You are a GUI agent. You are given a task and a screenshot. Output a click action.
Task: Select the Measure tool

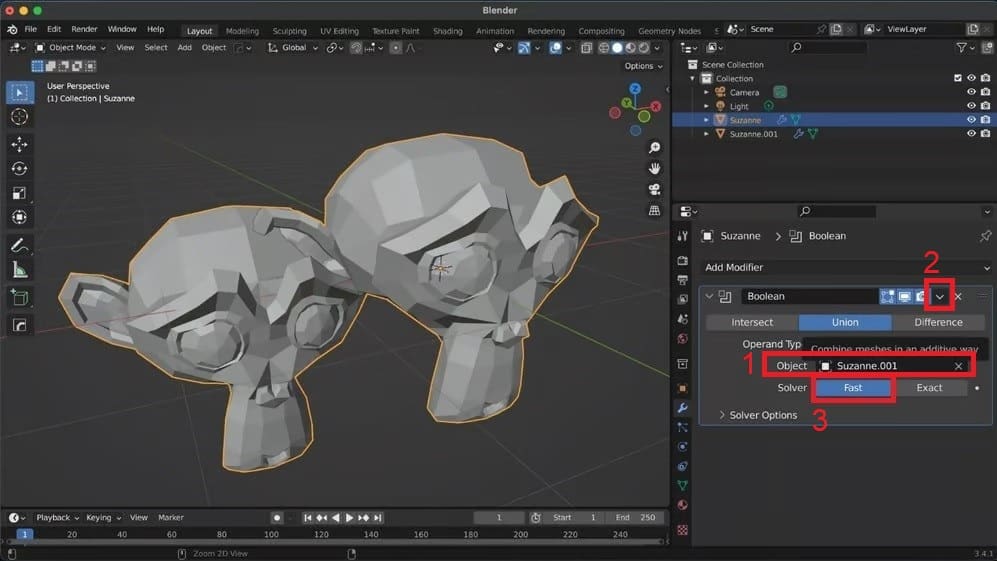pyautogui.click(x=20, y=270)
